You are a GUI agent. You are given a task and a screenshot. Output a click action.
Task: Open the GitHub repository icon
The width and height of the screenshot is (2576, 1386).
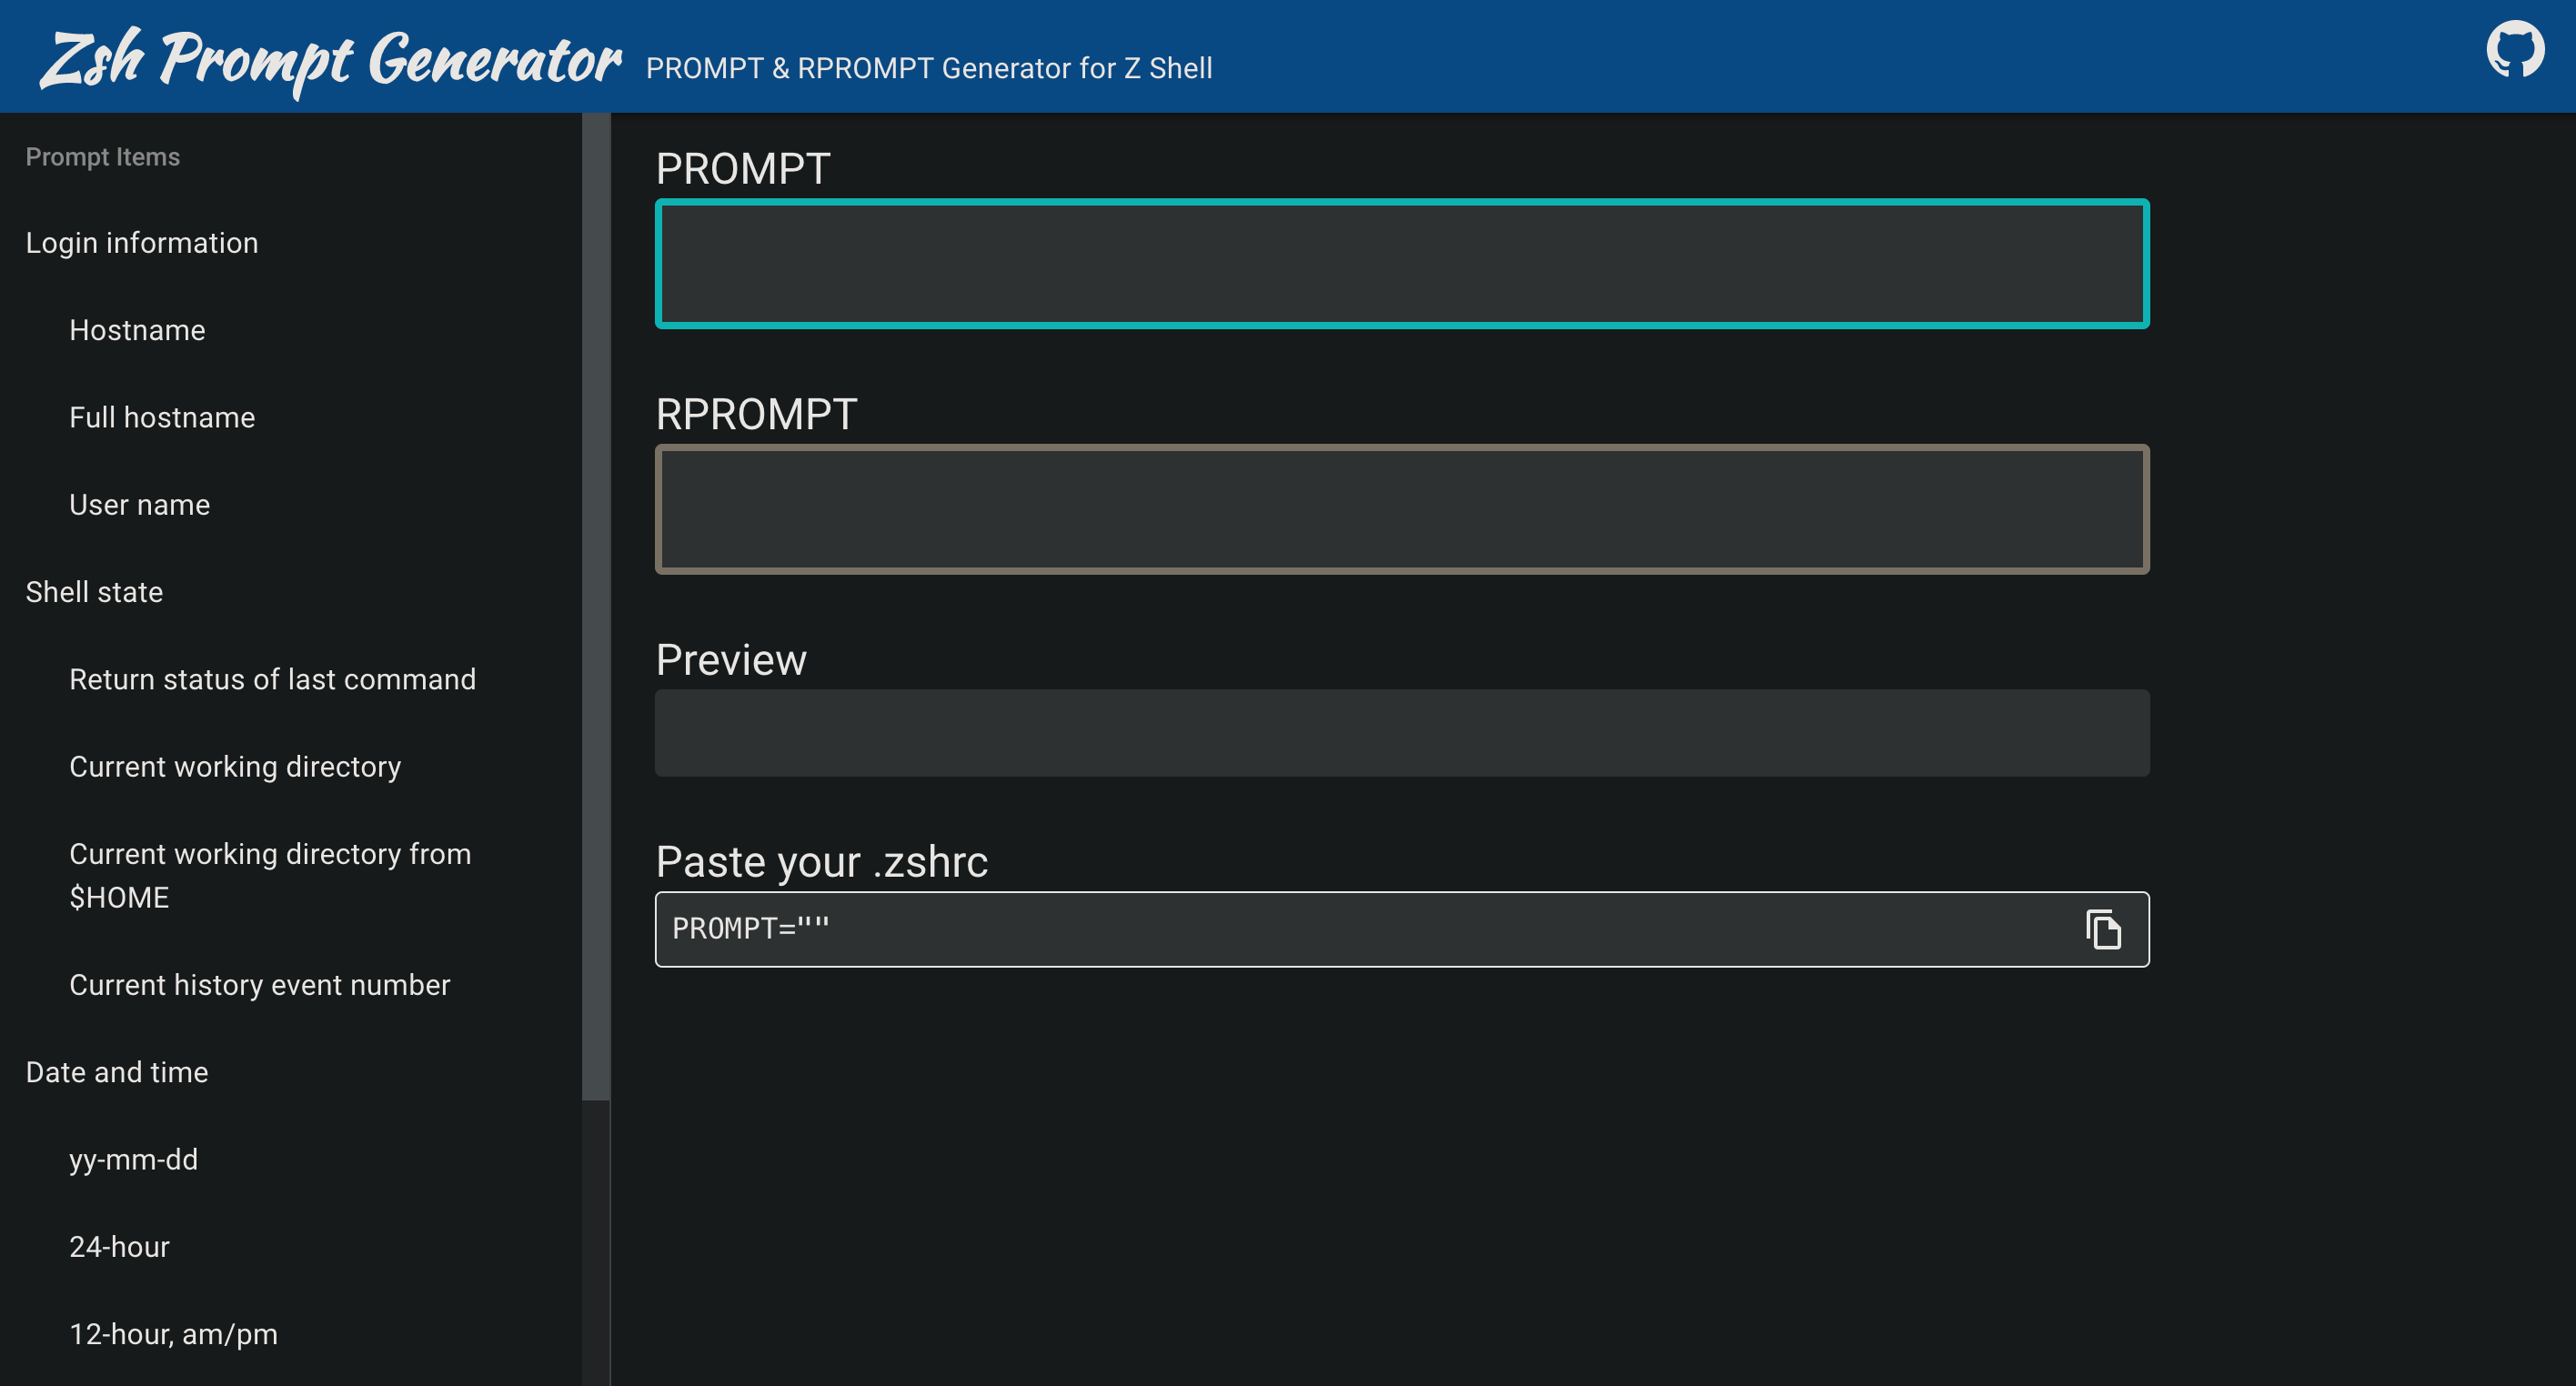coord(2514,50)
